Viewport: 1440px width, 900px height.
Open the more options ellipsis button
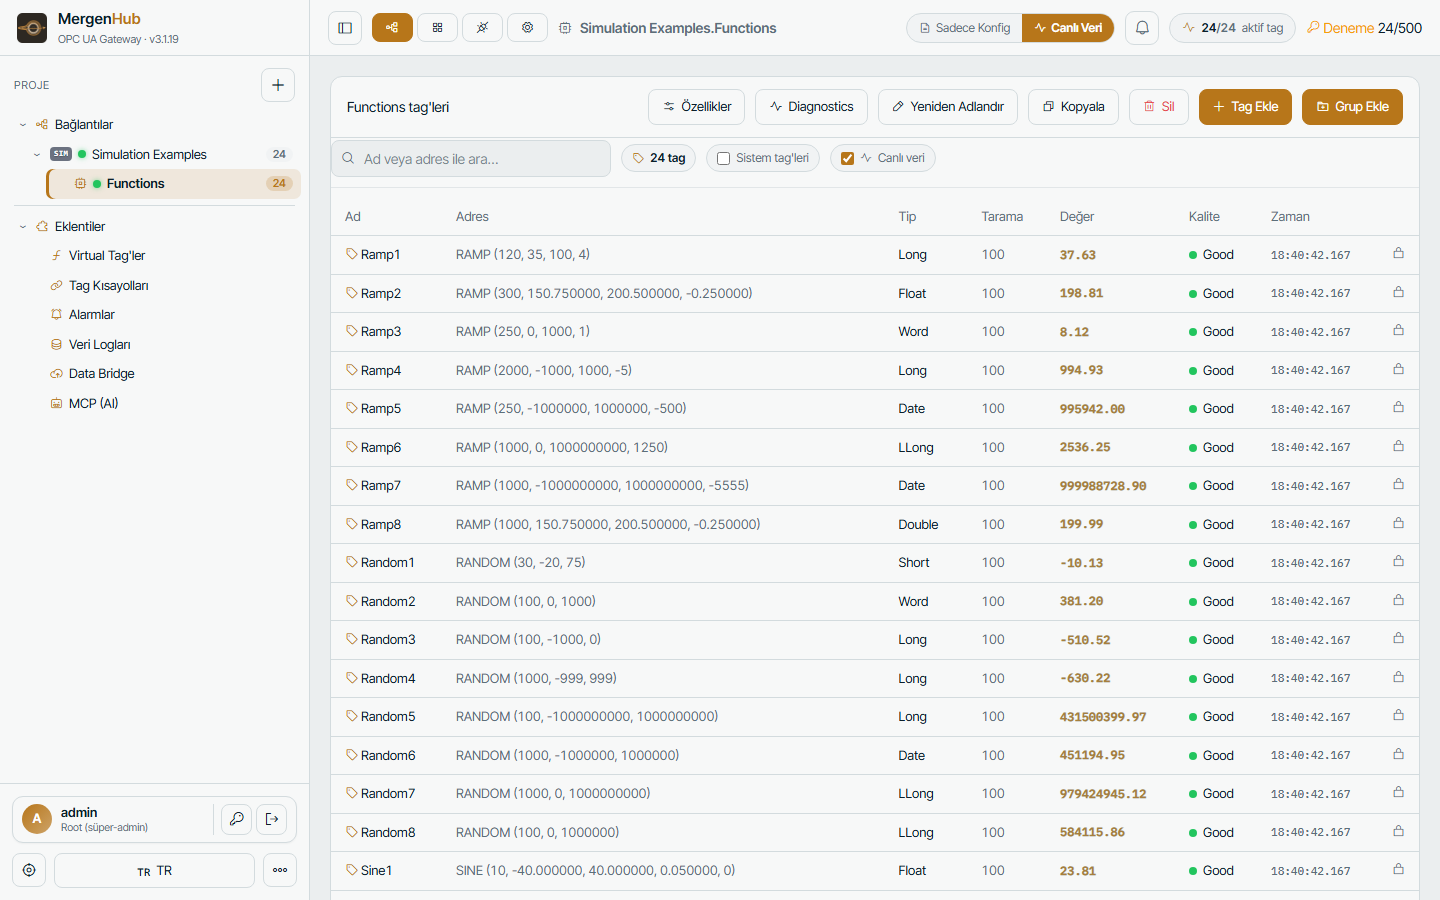(280, 870)
